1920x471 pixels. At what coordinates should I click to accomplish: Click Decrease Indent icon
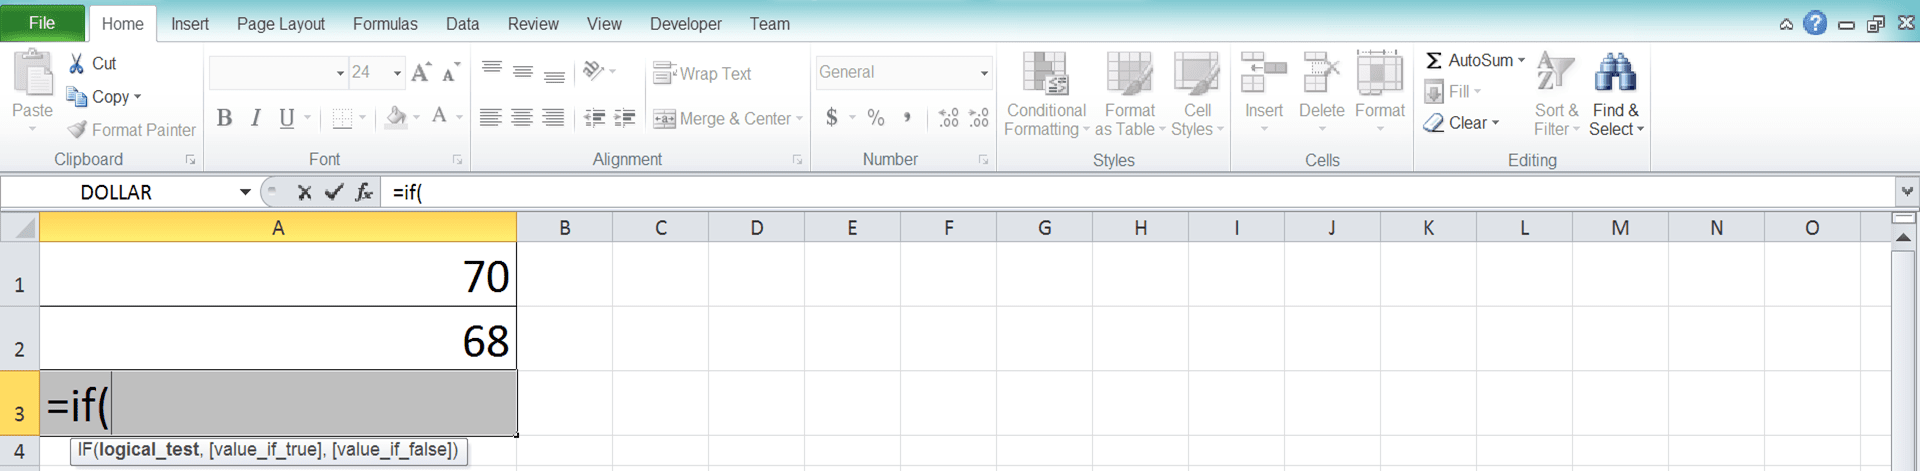click(594, 118)
